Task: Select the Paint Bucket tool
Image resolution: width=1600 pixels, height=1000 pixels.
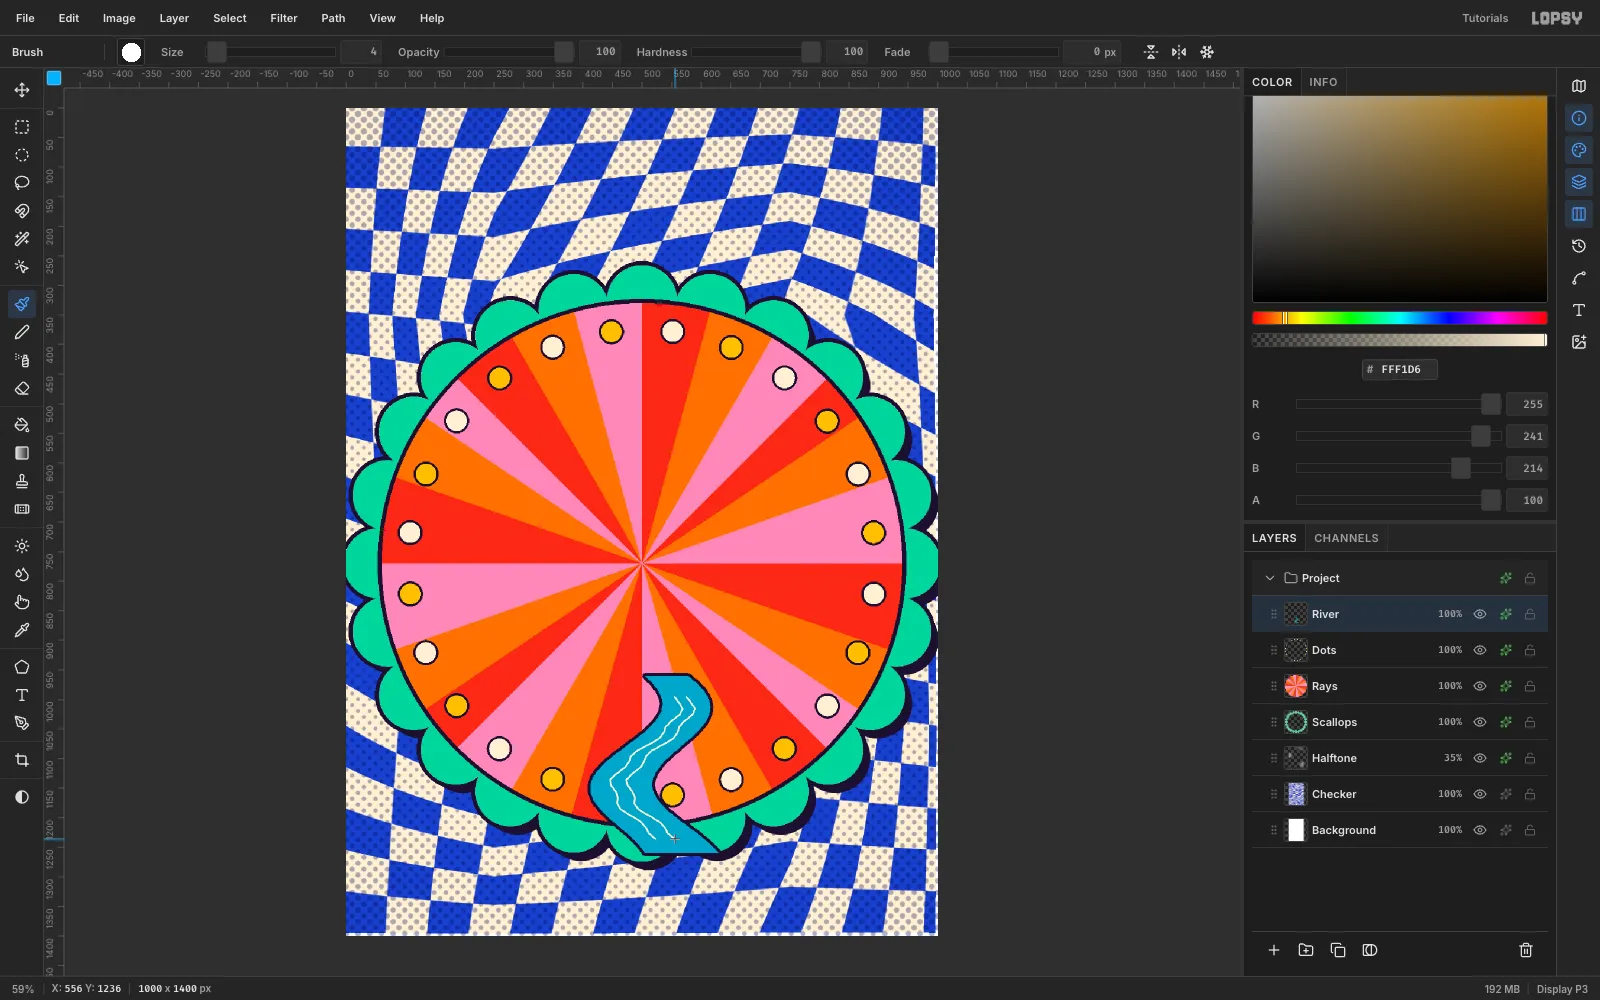Action: [22, 425]
